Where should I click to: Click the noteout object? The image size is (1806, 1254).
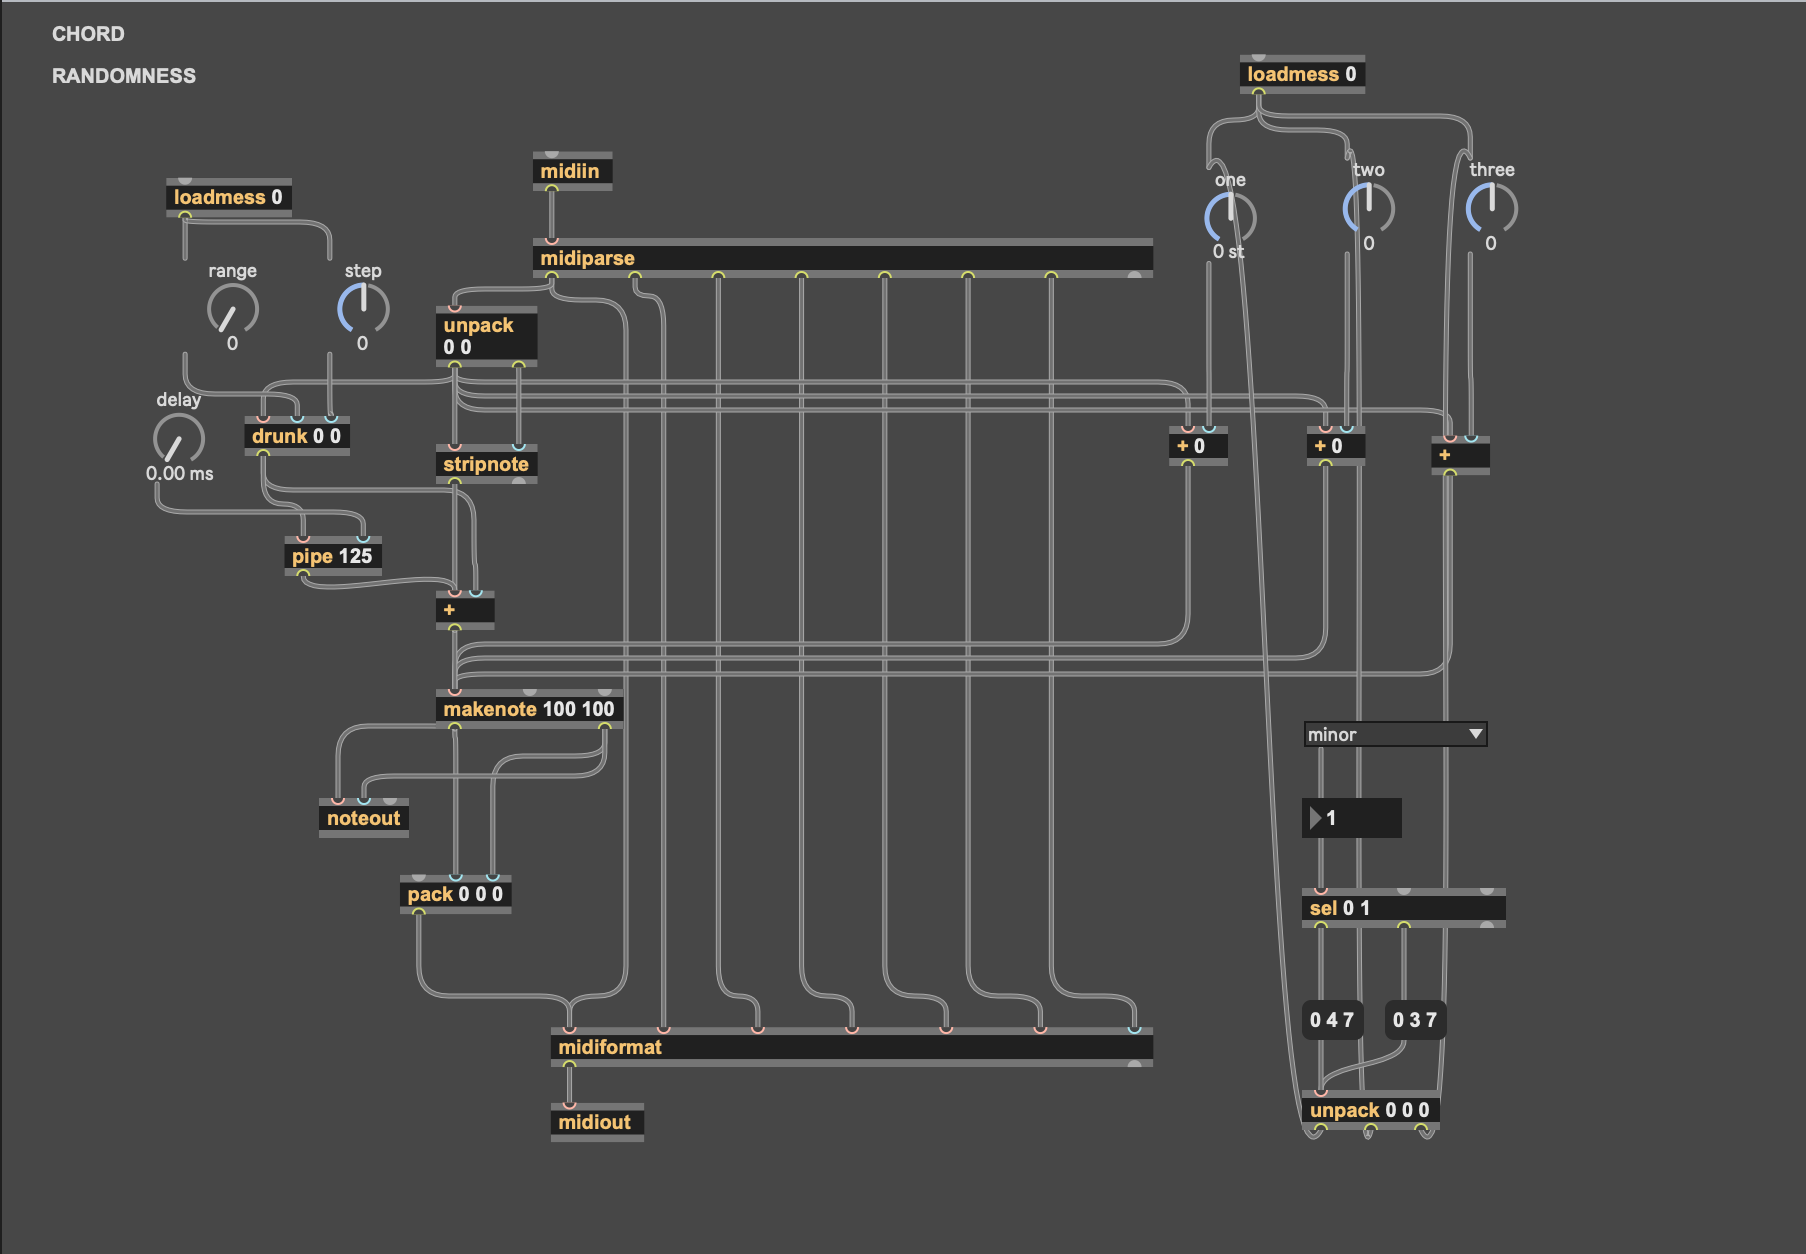point(364,817)
